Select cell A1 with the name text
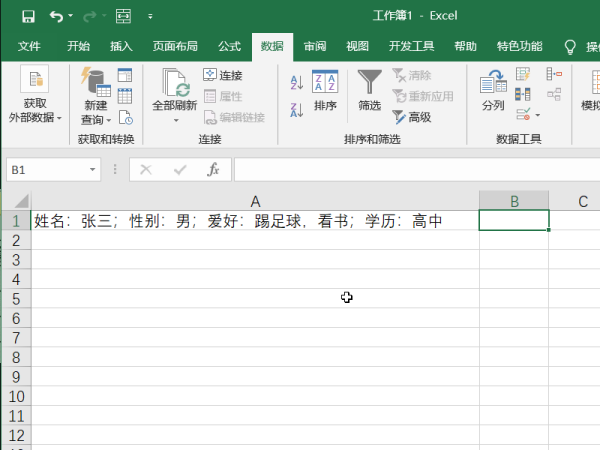Screen dimensions: 600x450 tap(255, 221)
